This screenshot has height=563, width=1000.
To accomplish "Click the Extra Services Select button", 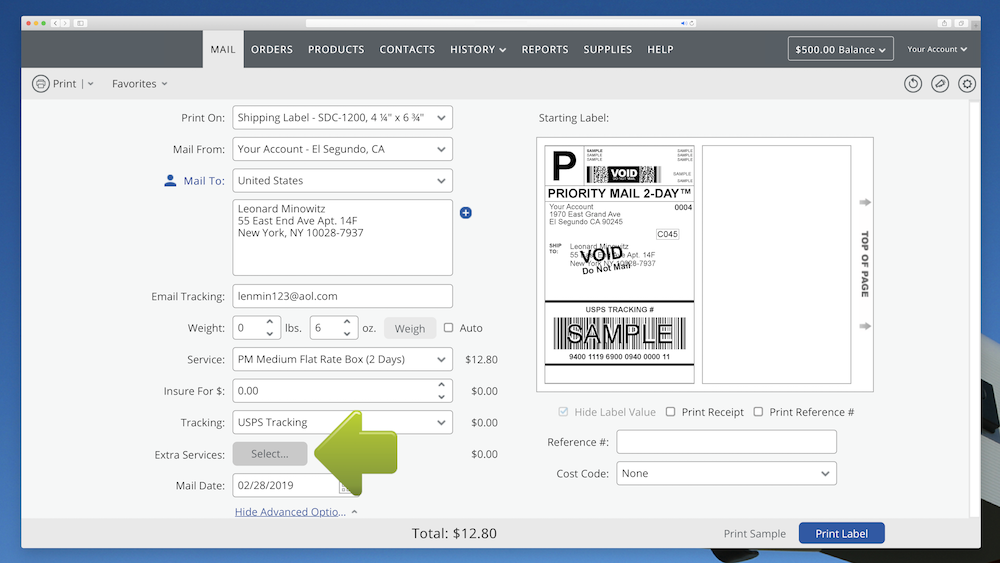I will (270, 454).
